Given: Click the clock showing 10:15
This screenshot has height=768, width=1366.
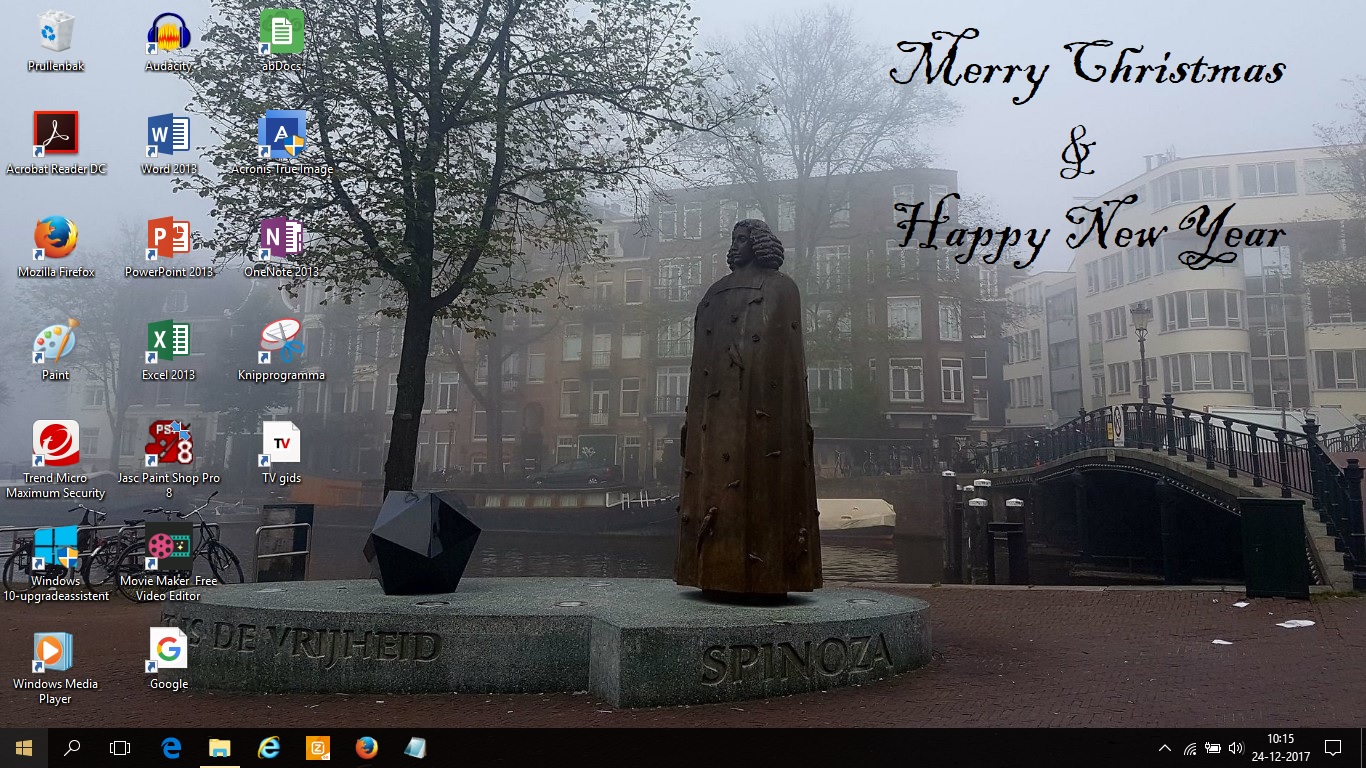Looking at the screenshot, I should pos(1280,747).
